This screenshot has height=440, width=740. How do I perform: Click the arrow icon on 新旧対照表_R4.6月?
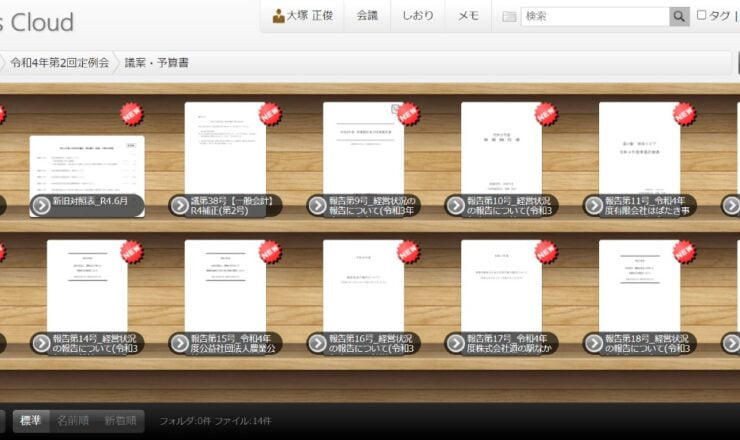41,205
